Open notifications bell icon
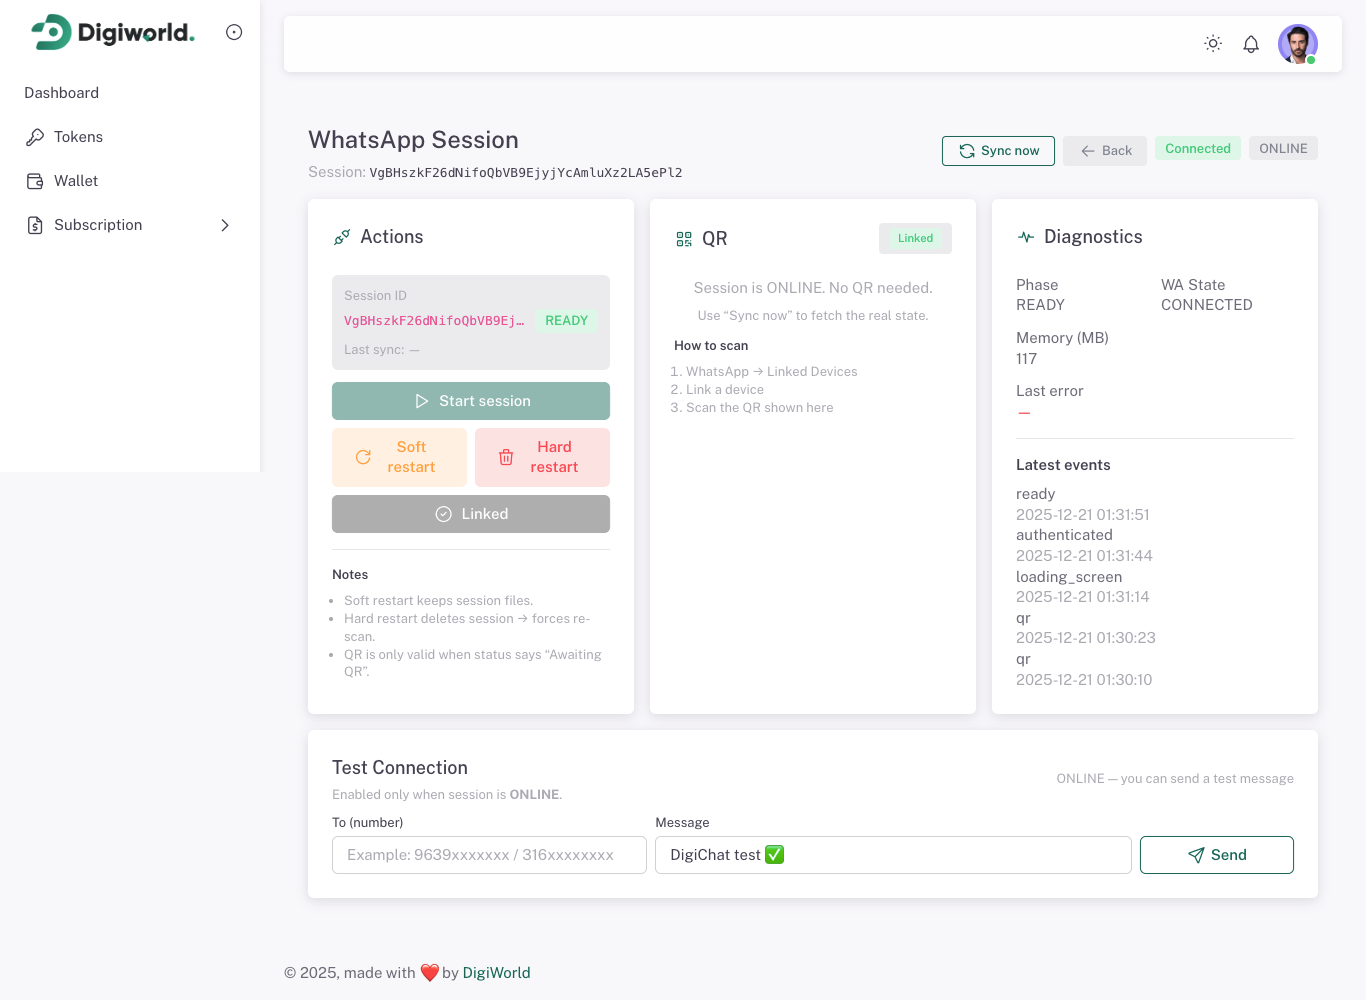The image size is (1366, 1000). click(1251, 44)
